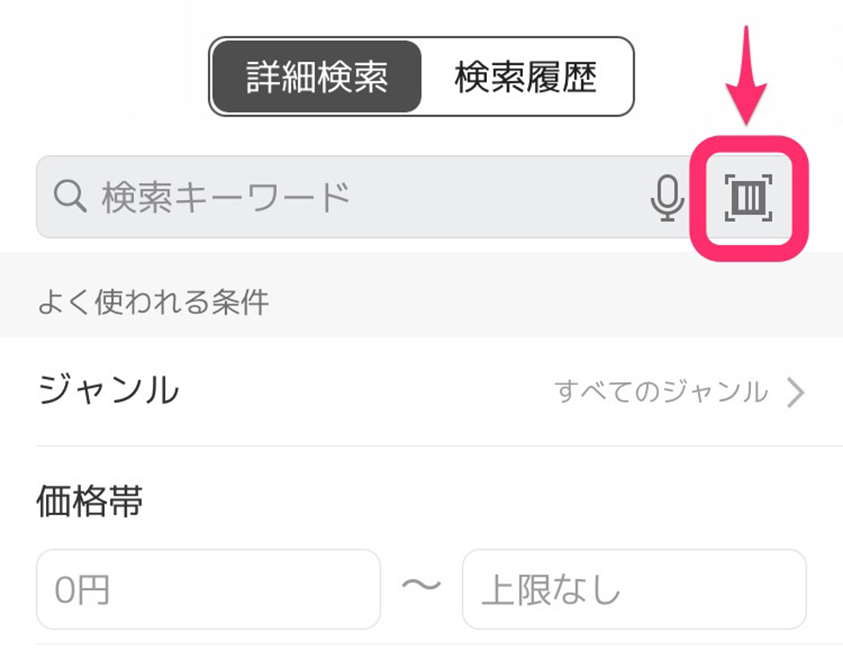Tap the barcode scanner icon

pyautogui.click(x=748, y=197)
